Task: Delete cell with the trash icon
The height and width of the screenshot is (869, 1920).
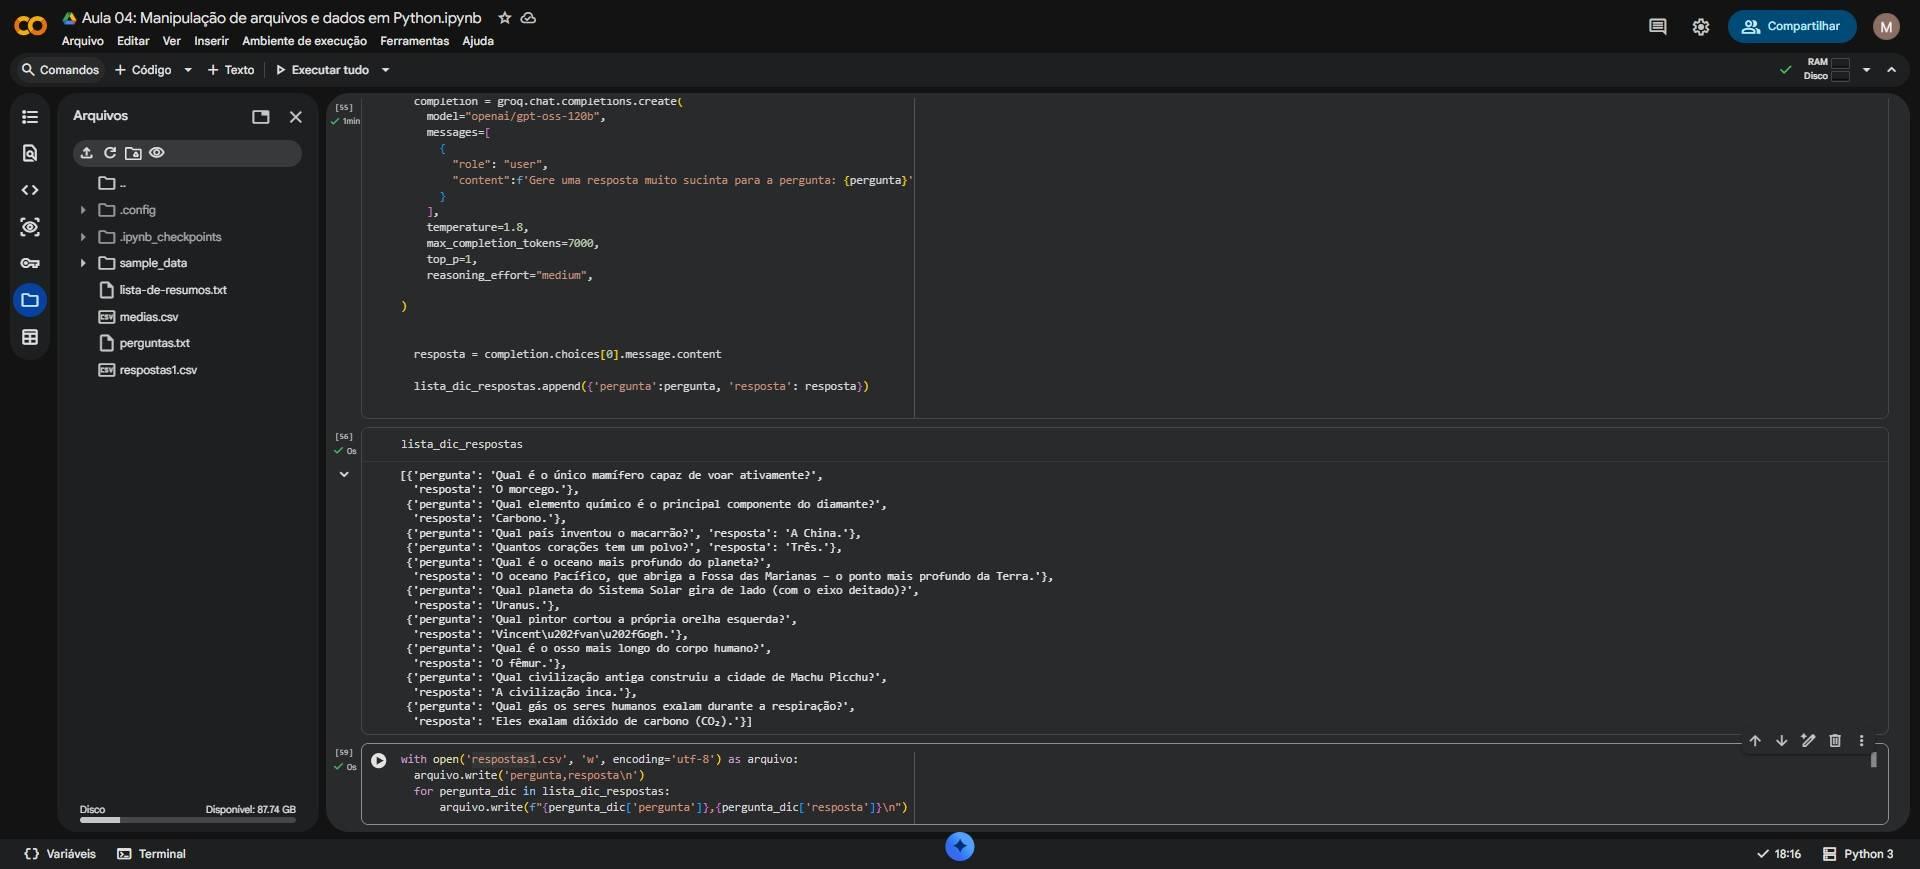Action: click(1835, 741)
